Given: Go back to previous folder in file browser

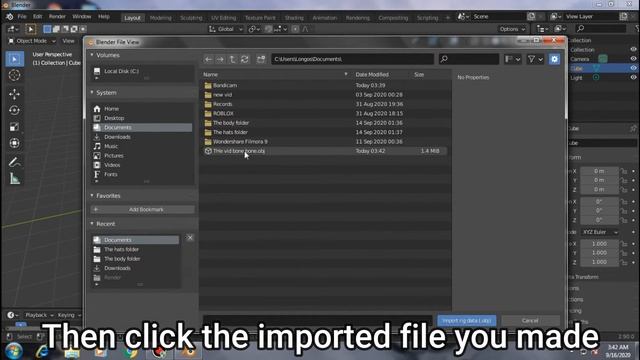Looking at the screenshot, I should [208, 59].
